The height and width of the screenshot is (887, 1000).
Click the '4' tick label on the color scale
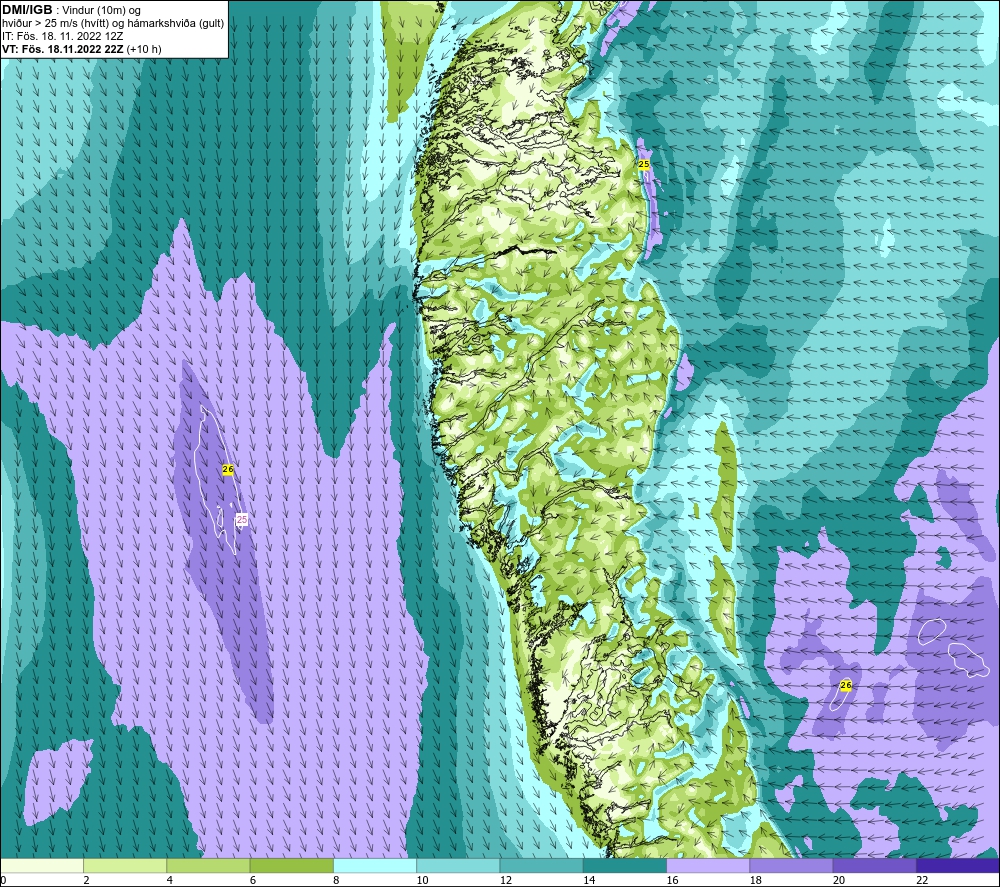(170, 881)
